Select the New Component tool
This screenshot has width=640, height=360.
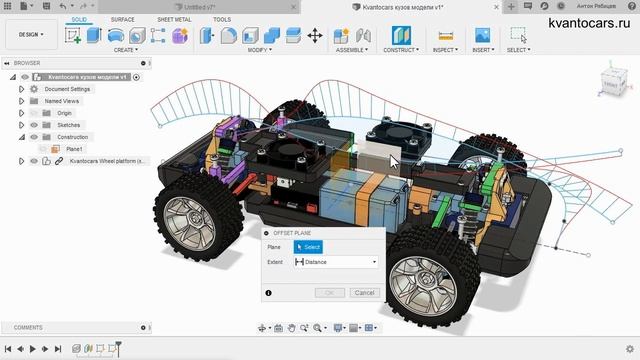(x=341, y=36)
